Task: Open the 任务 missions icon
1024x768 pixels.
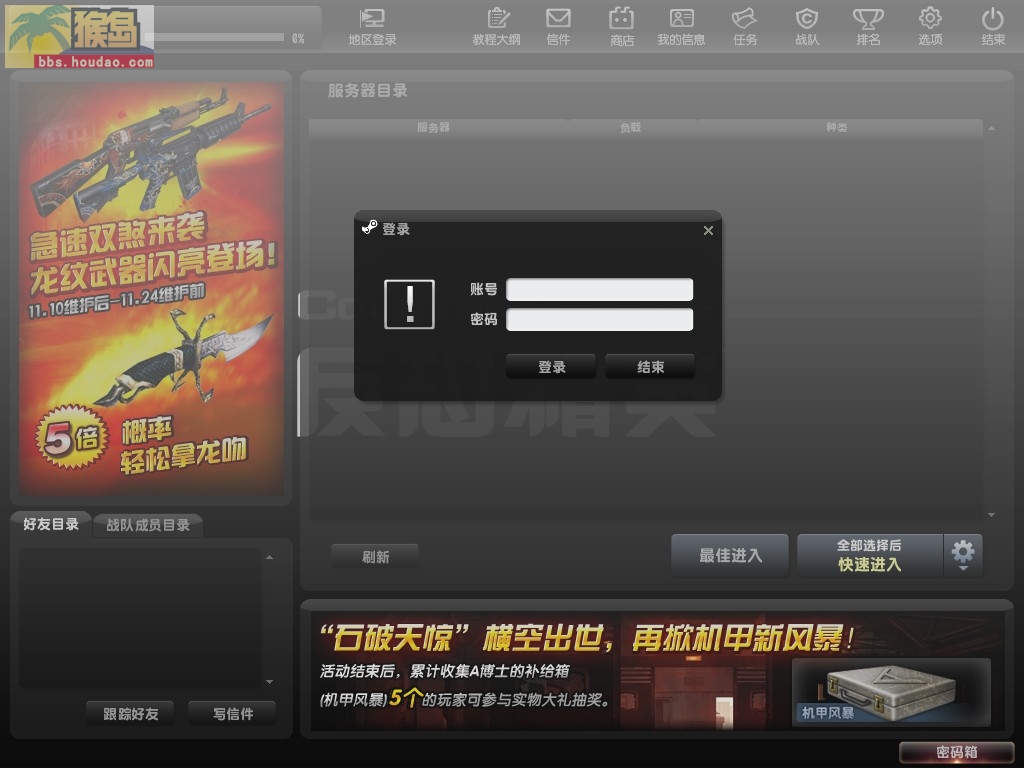Action: [744, 27]
